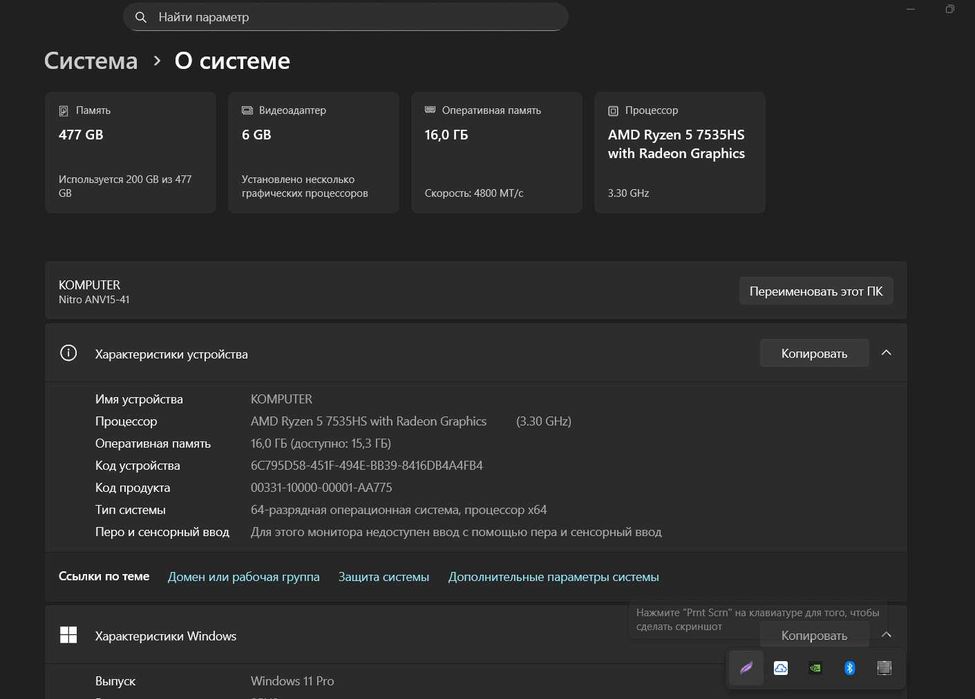Open the Видеоадаптер card showing 6 GB

coord(313,152)
